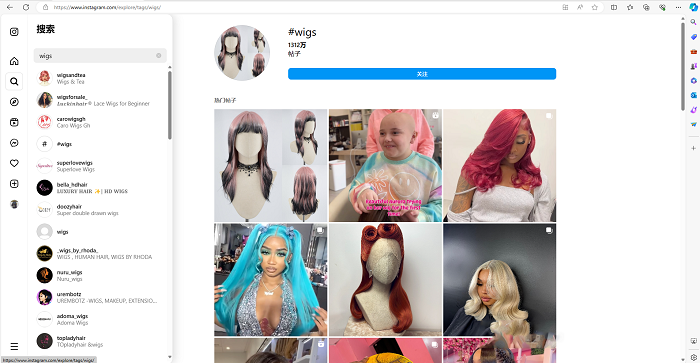Click the create new post icon
The image size is (700, 363).
point(14,184)
